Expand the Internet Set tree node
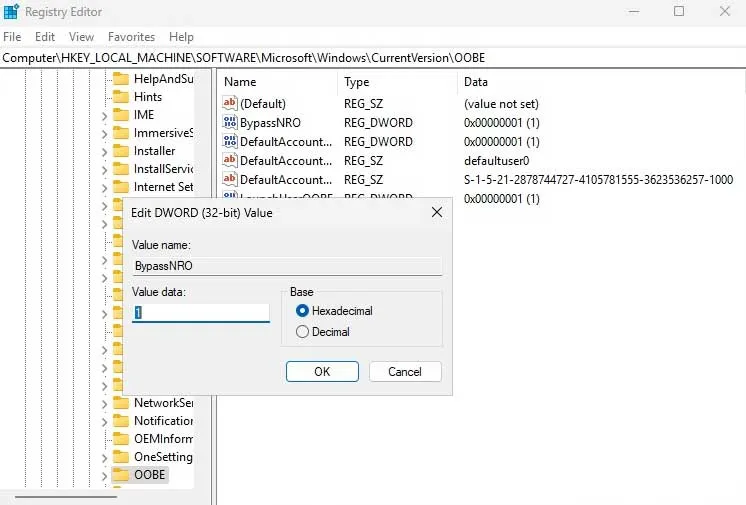This screenshot has height=505, width=746. [105, 188]
